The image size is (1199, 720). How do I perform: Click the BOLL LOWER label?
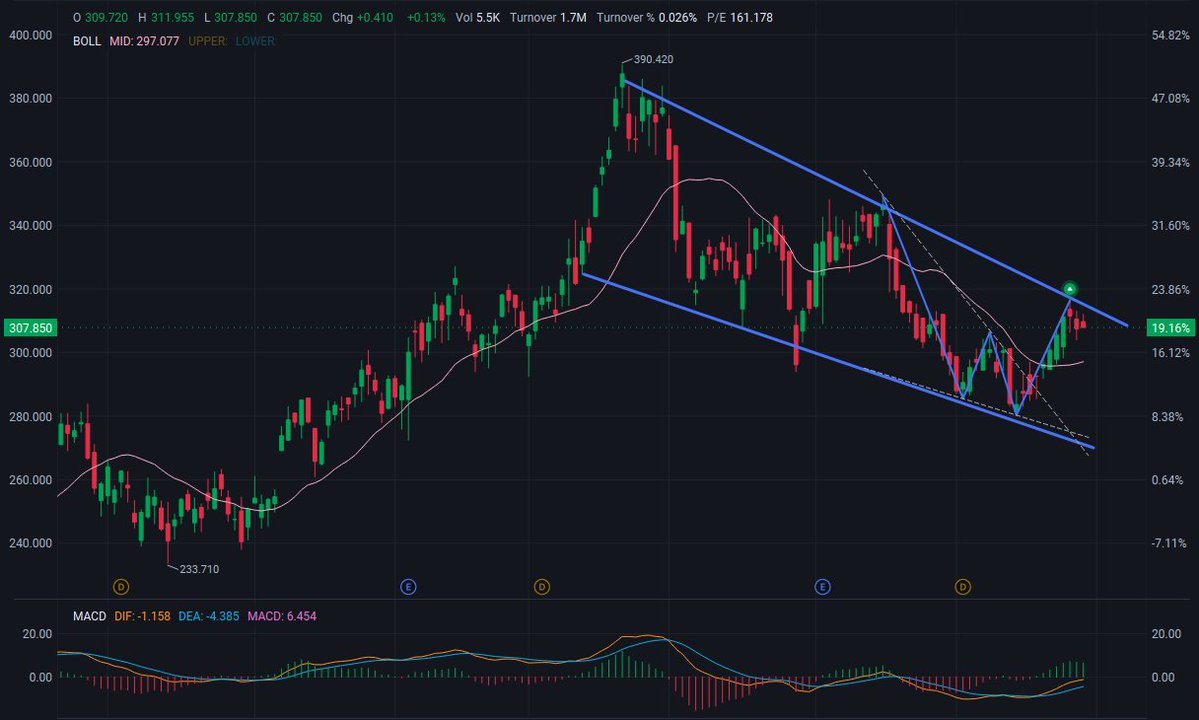[256, 41]
